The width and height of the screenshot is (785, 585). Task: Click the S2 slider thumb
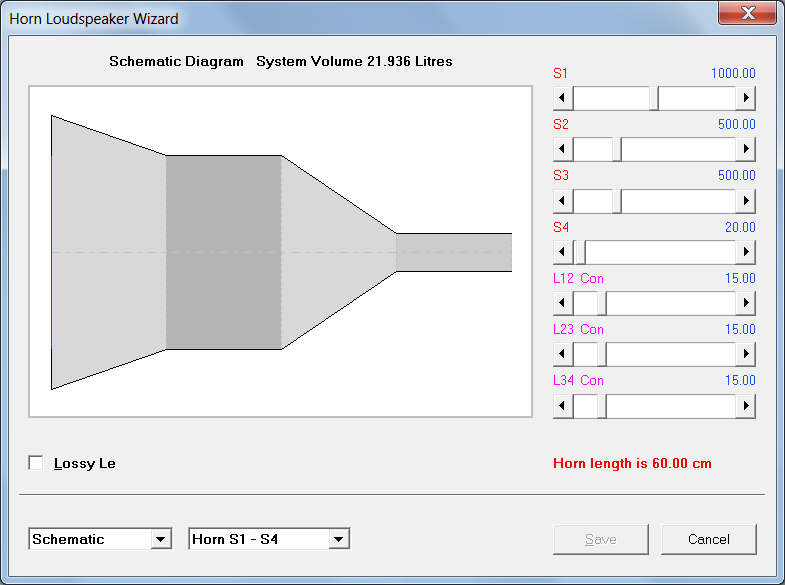coord(617,149)
